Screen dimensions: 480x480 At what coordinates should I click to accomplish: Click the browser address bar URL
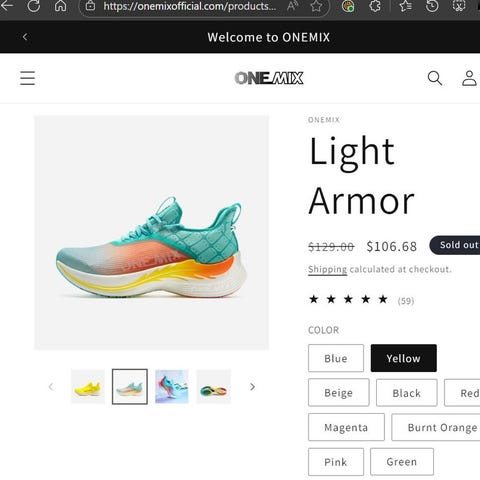(x=190, y=6)
